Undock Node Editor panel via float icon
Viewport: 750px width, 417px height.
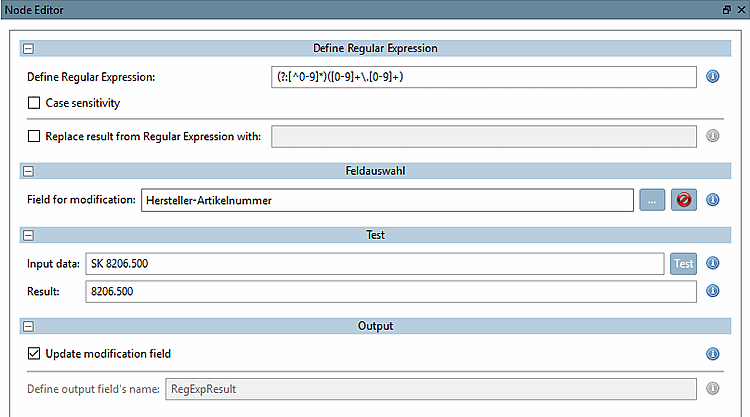point(726,9)
